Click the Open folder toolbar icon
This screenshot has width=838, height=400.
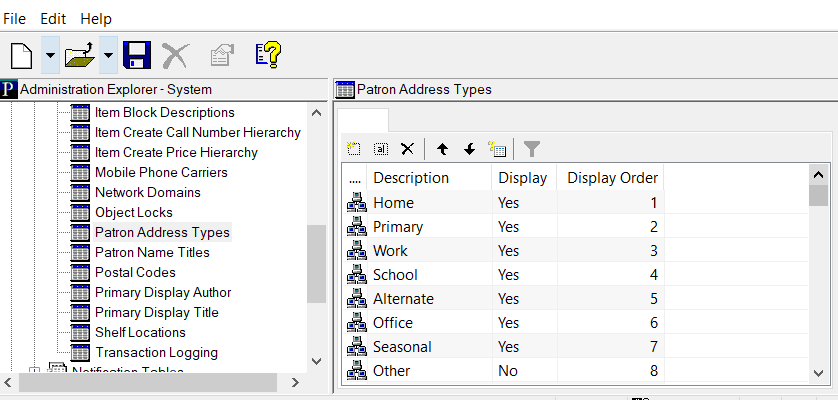click(79, 55)
